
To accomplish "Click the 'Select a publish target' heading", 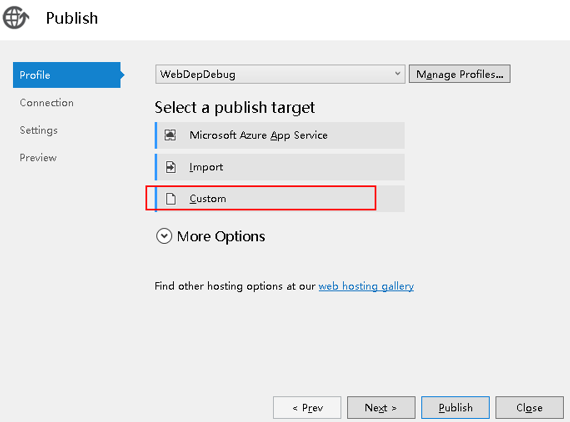I will point(235,108).
